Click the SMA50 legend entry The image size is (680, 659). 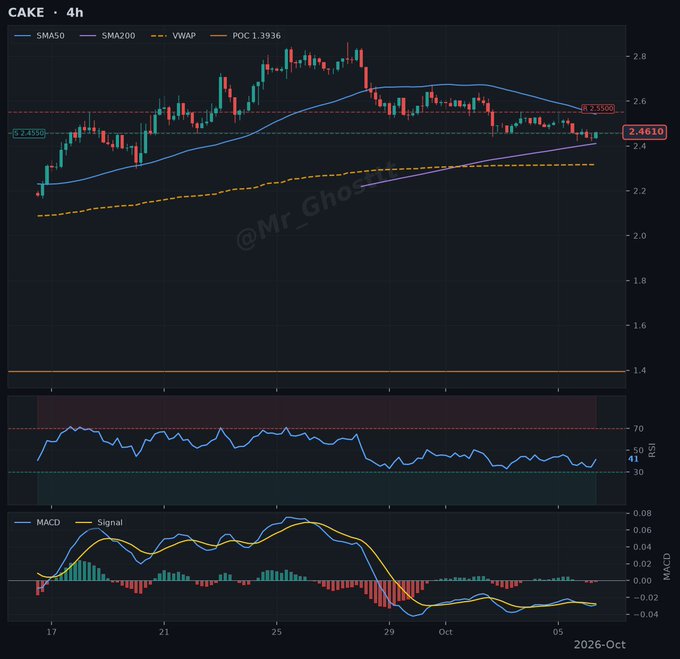tap(39, 36)
